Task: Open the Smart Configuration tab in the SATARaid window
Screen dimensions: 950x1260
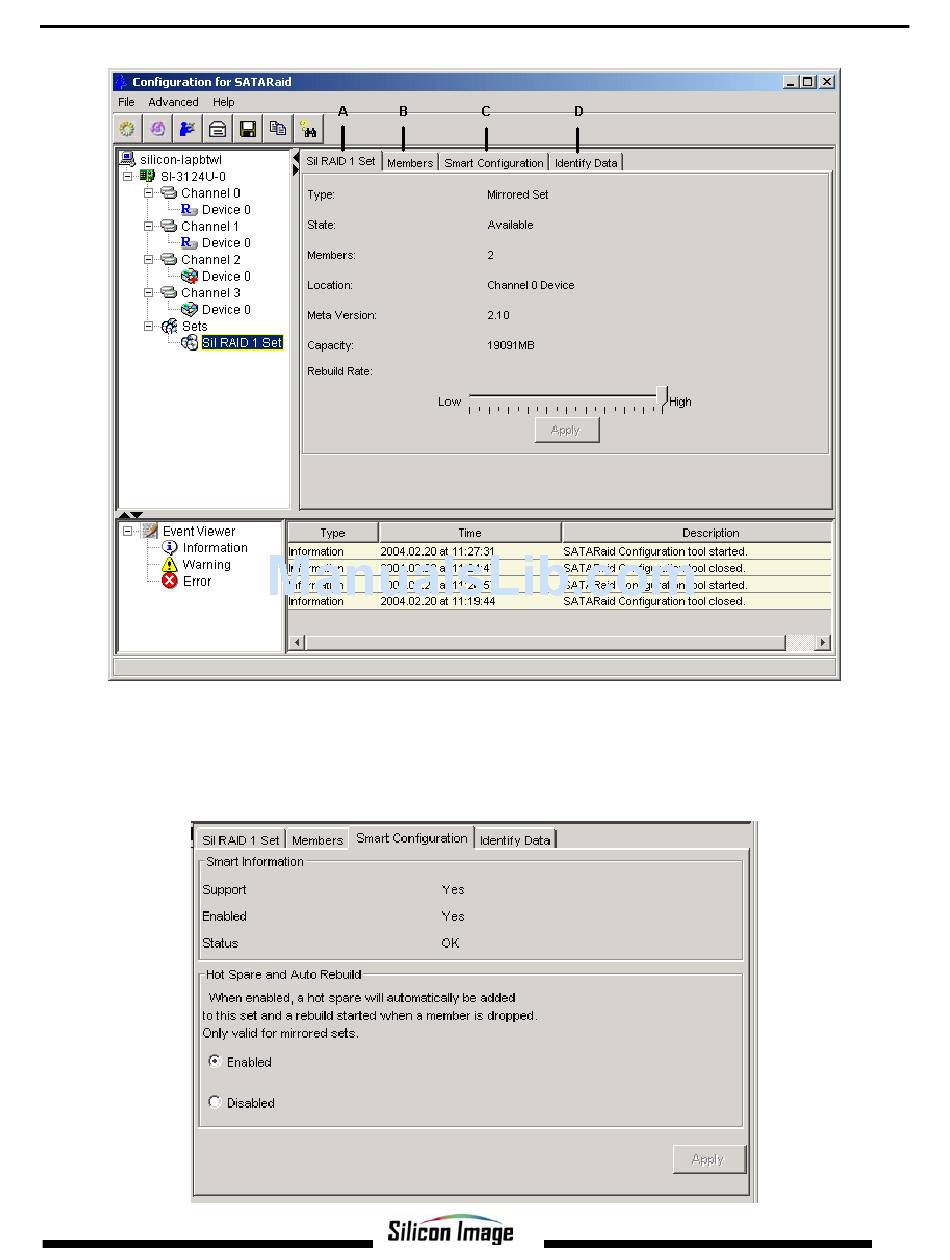Action: (494, 163)
